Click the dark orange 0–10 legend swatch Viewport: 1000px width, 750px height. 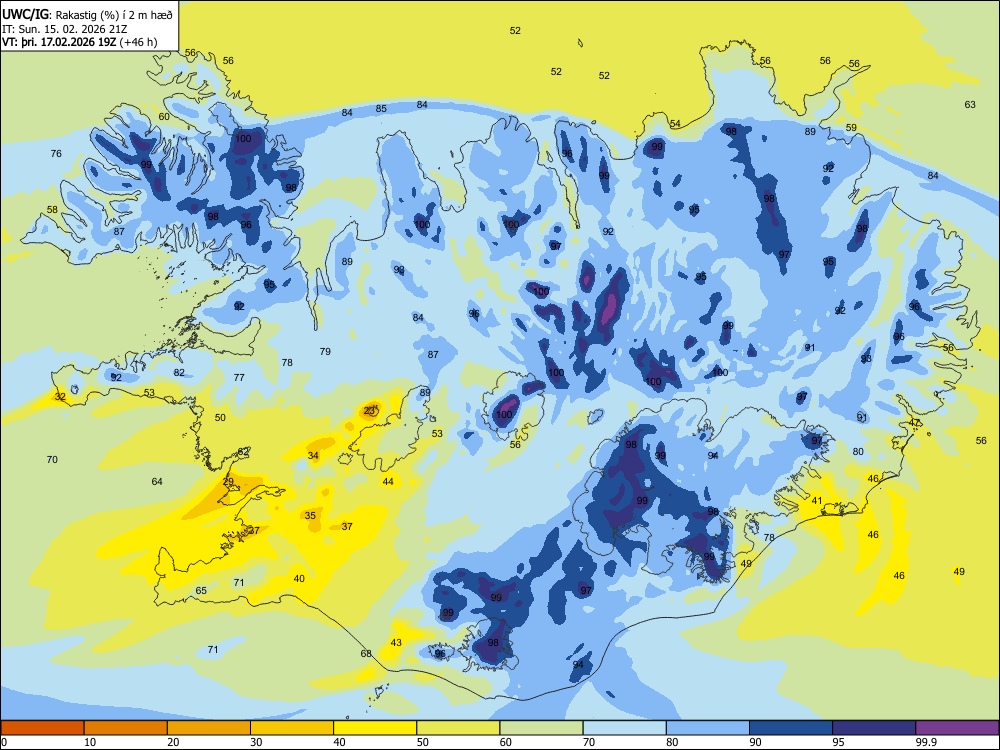42,728
